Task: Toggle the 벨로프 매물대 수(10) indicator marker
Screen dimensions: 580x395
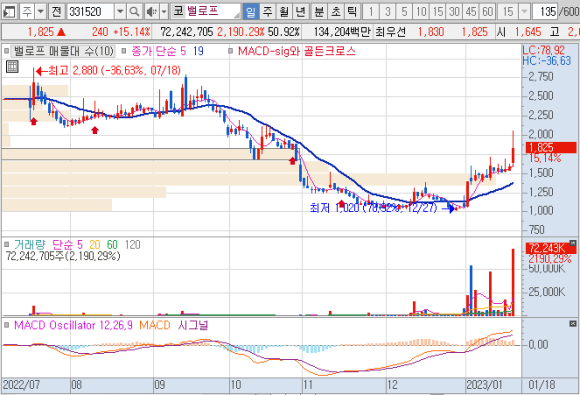Action: (x=6, y=51)
